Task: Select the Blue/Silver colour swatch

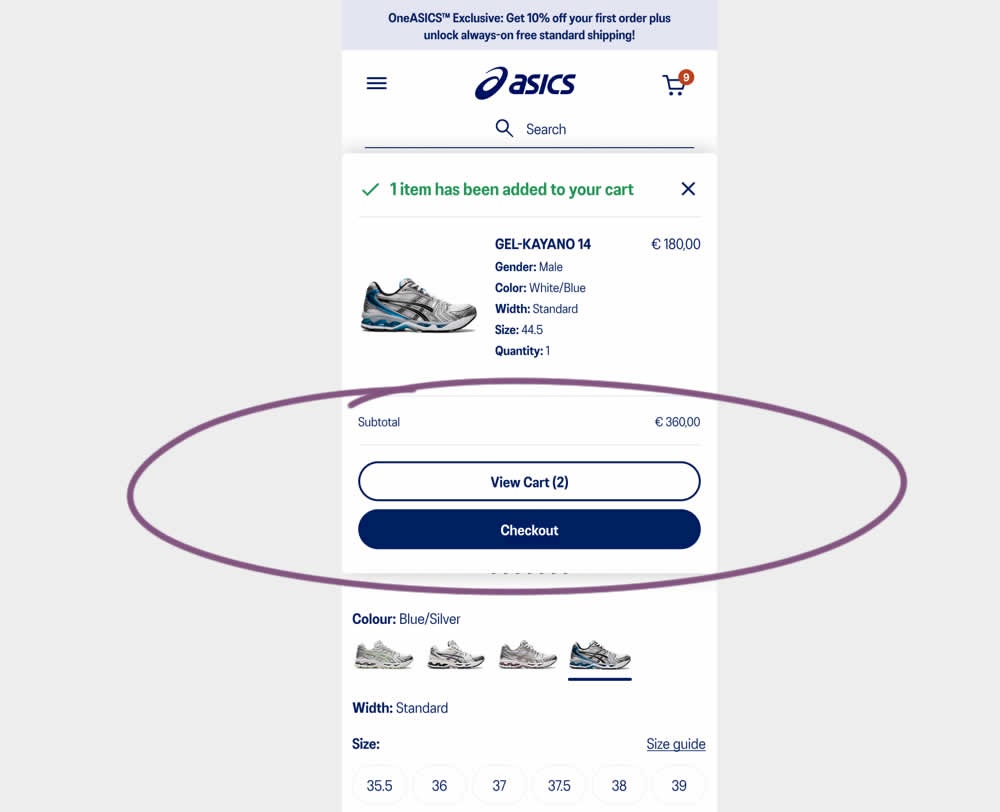Action: pyautogui.click(x=599, y=655)
